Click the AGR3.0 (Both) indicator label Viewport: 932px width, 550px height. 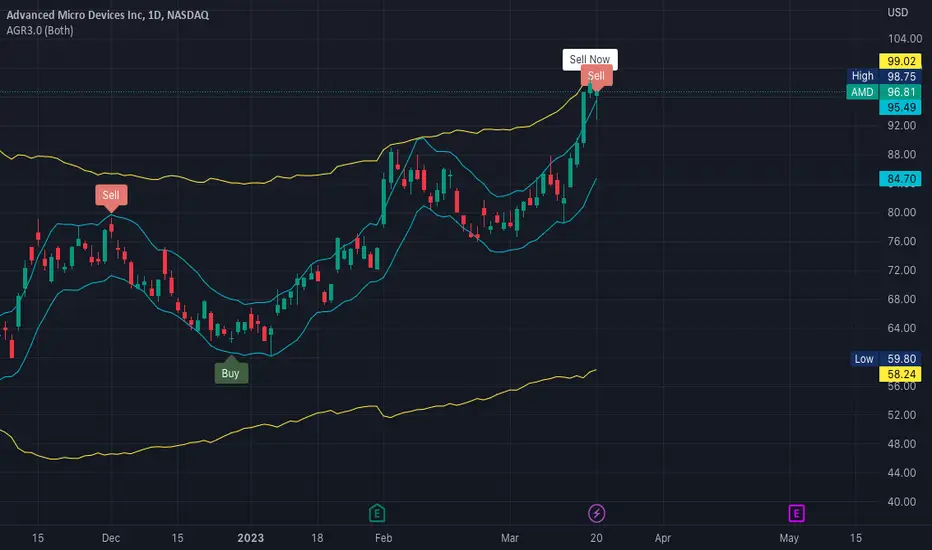40,30
